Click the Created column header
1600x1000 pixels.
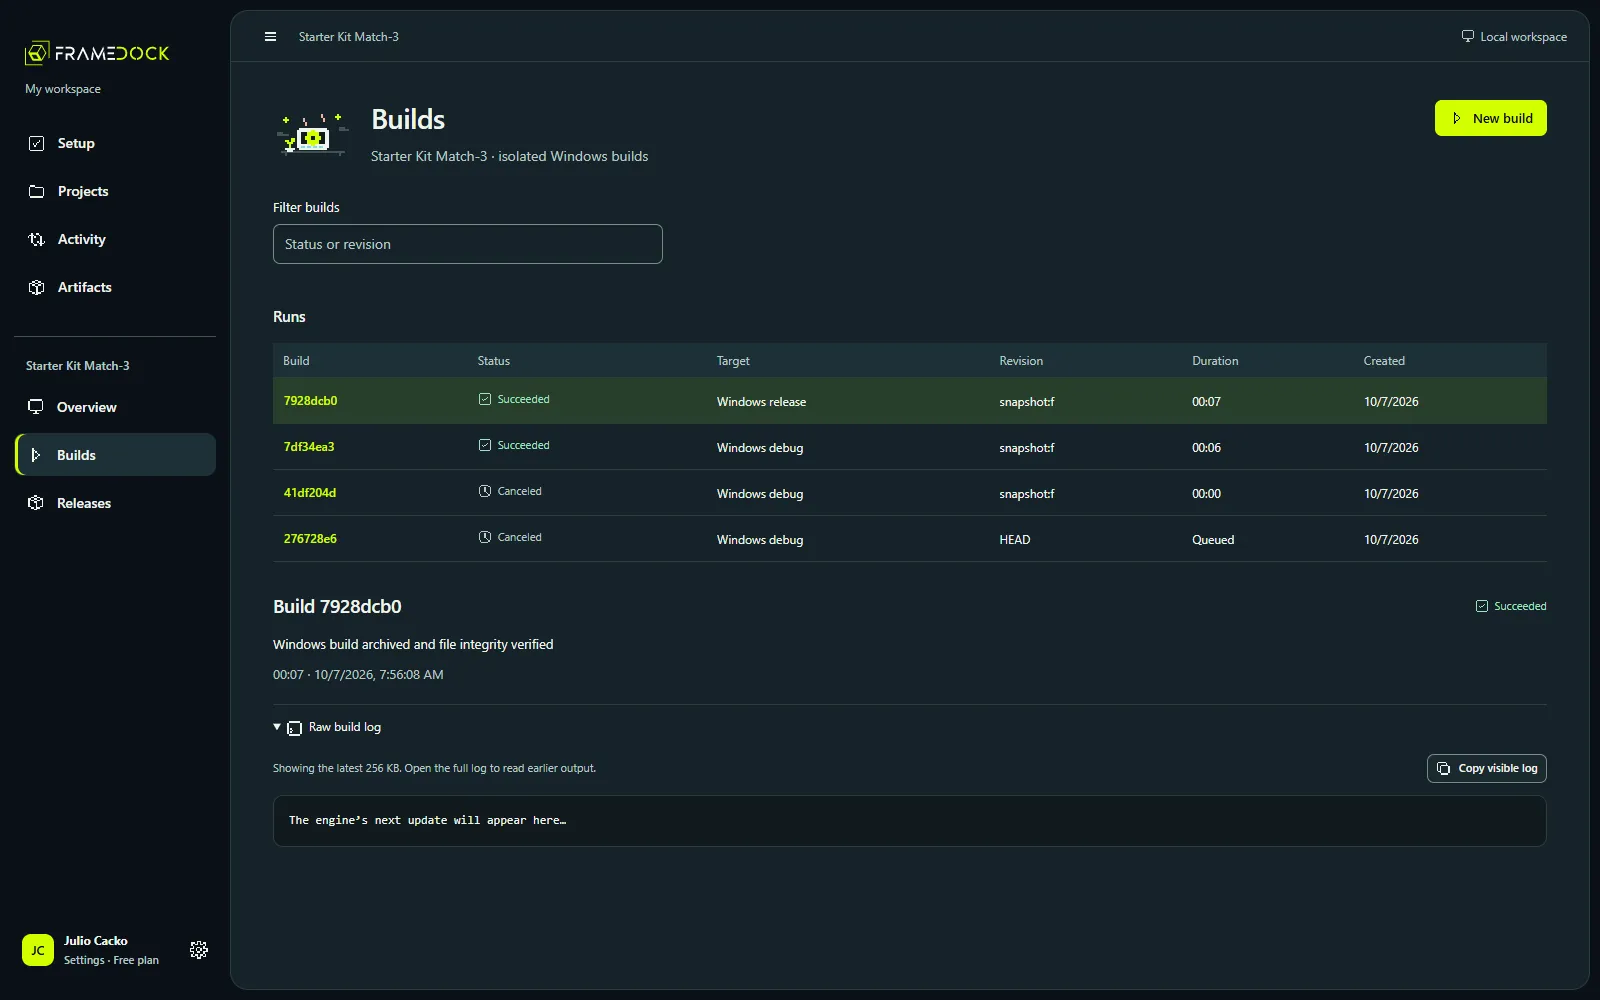tap(1384, 361)
